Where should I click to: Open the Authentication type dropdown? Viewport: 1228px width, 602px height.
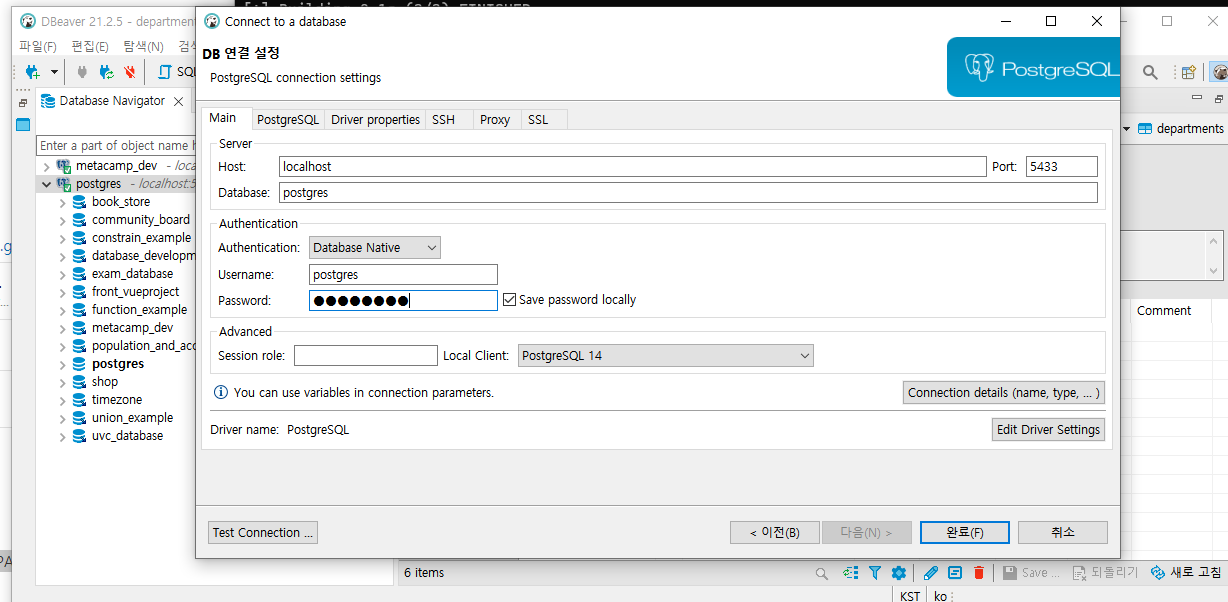tap(375, 247)
